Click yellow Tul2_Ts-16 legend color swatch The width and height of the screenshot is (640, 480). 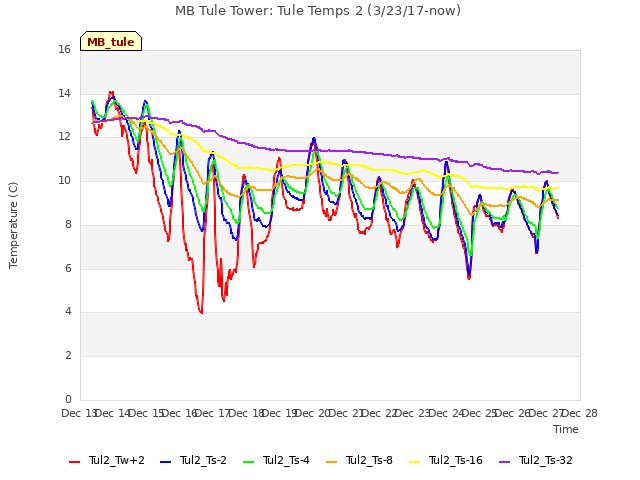(414, 462)
